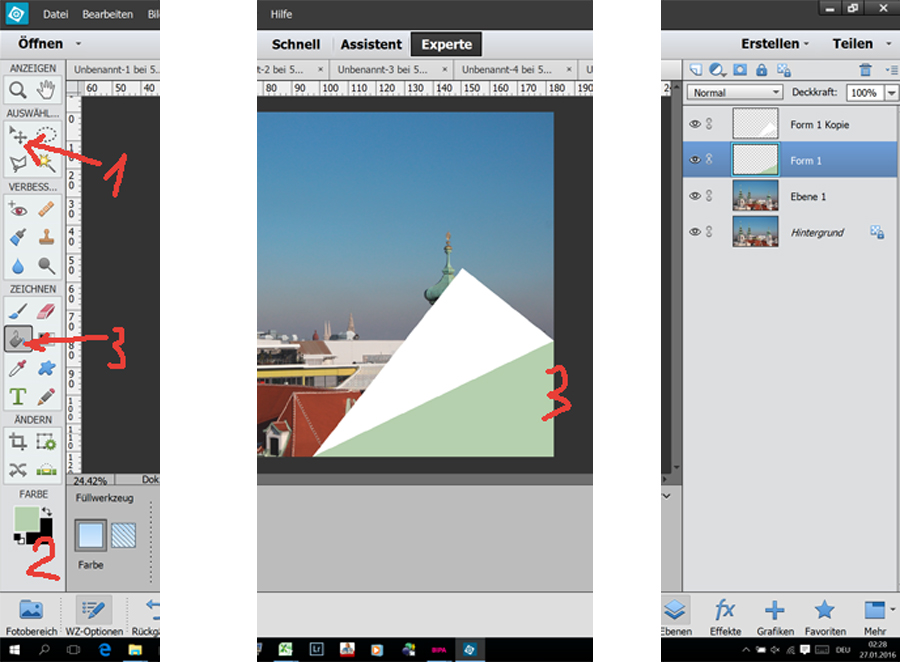Select the Zoom magnifier tool
This screenshot has height=662, width=900.
(18, 90)
